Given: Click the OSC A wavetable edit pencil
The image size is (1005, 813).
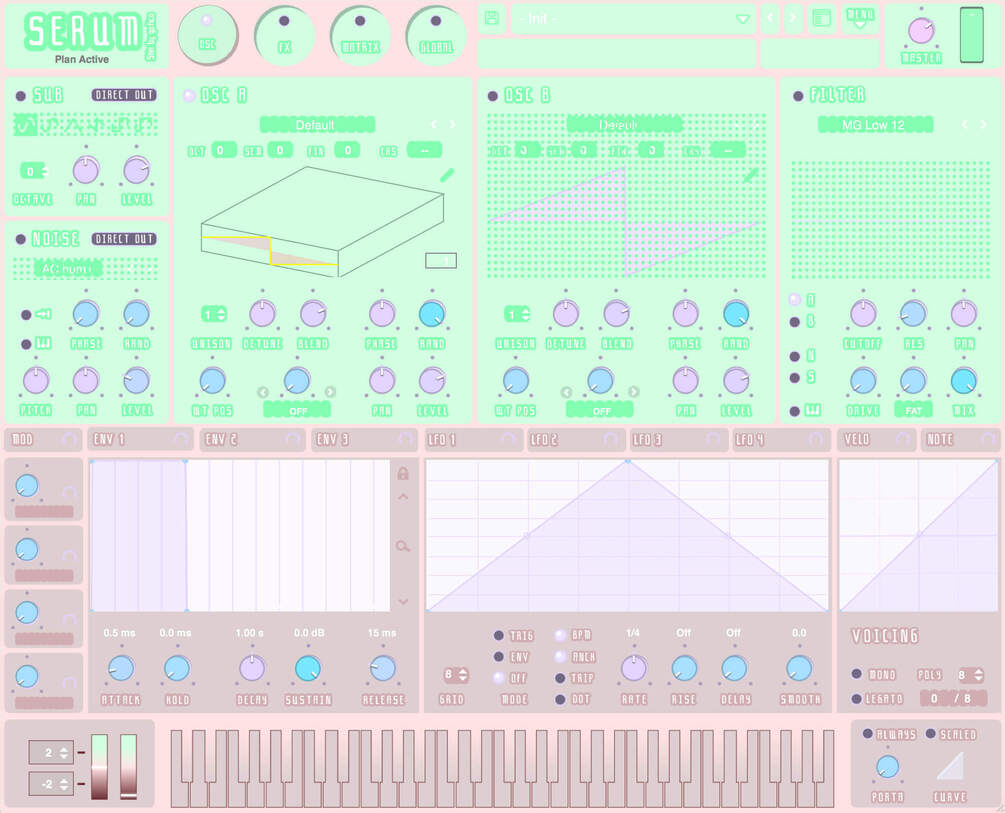Looking at the screenshot, I should 447,175.
